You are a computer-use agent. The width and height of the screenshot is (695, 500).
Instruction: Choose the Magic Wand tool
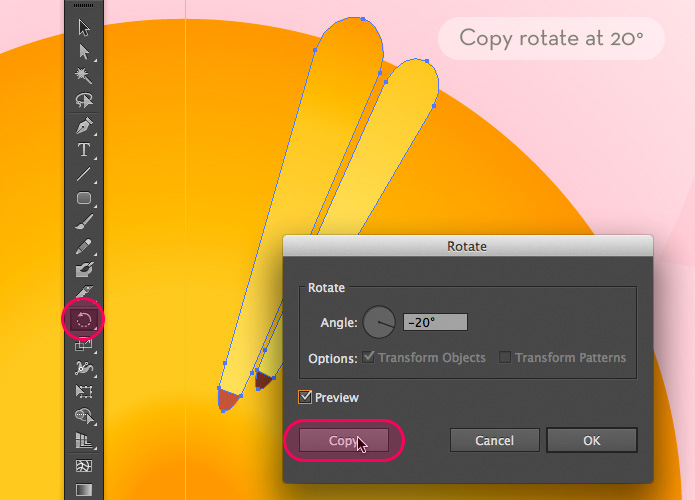pyautogui.click(x=83, y=76)
